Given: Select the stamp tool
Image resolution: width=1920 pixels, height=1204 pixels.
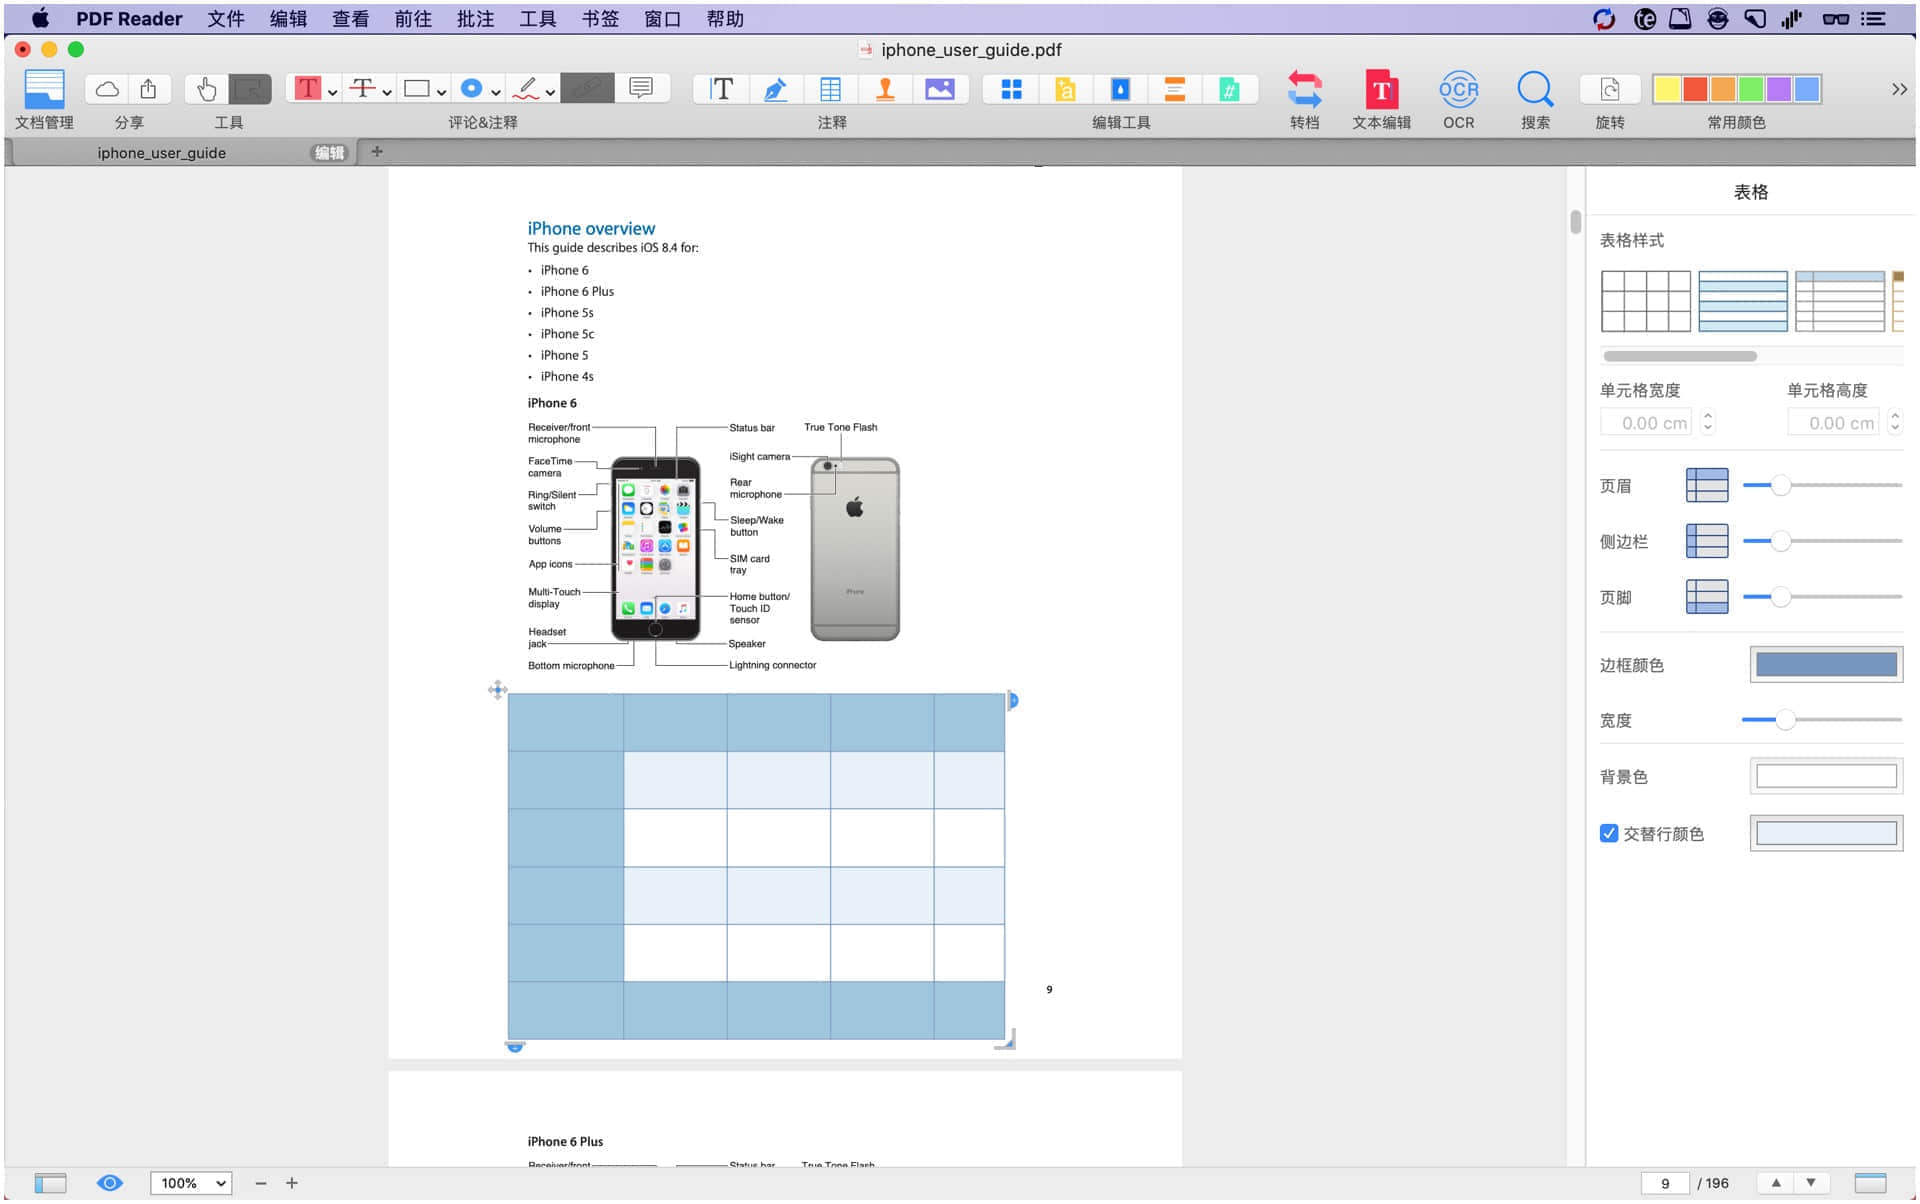Looking at the screenshot, I should tap(885, 89).
